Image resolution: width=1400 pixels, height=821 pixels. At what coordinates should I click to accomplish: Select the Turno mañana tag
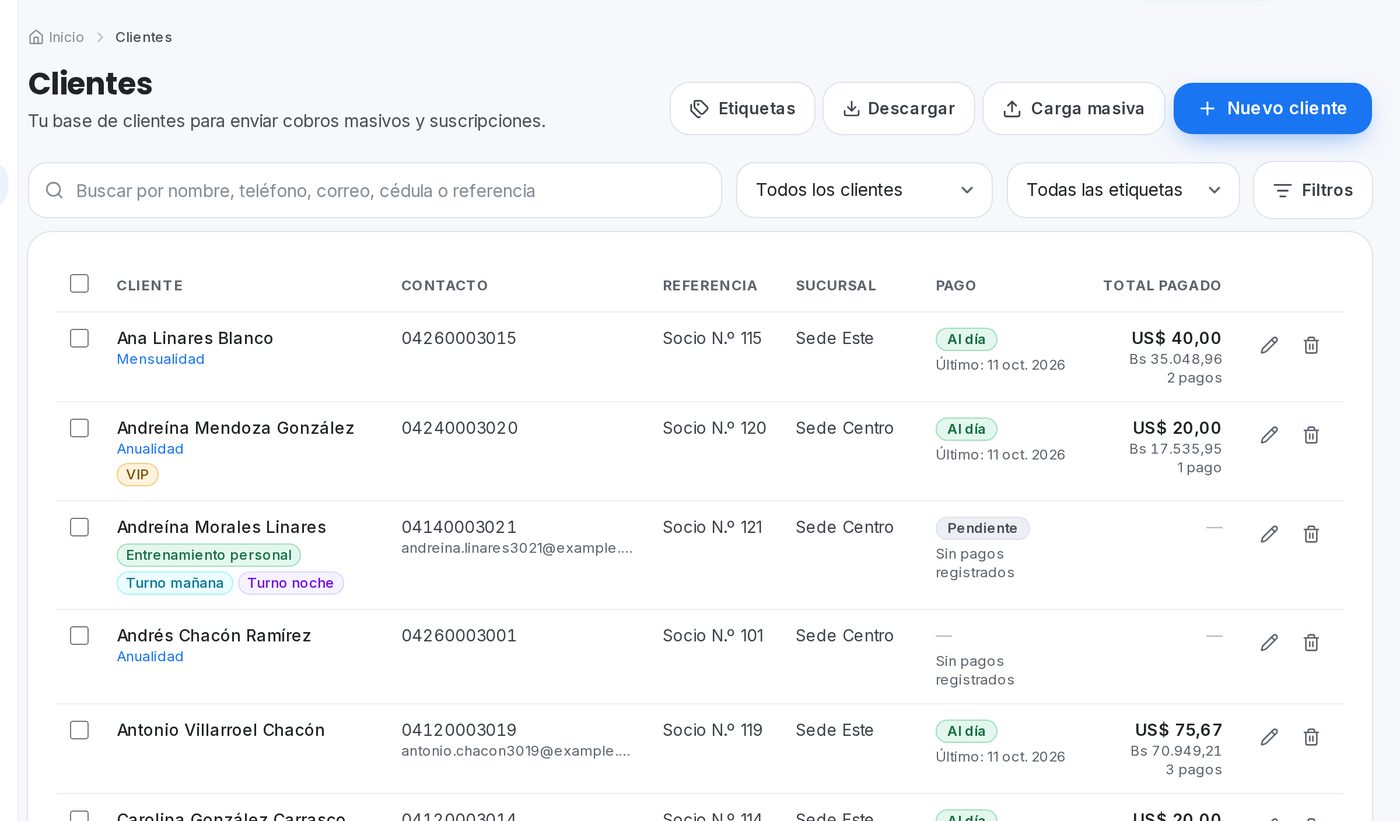(x=174, y=583)
